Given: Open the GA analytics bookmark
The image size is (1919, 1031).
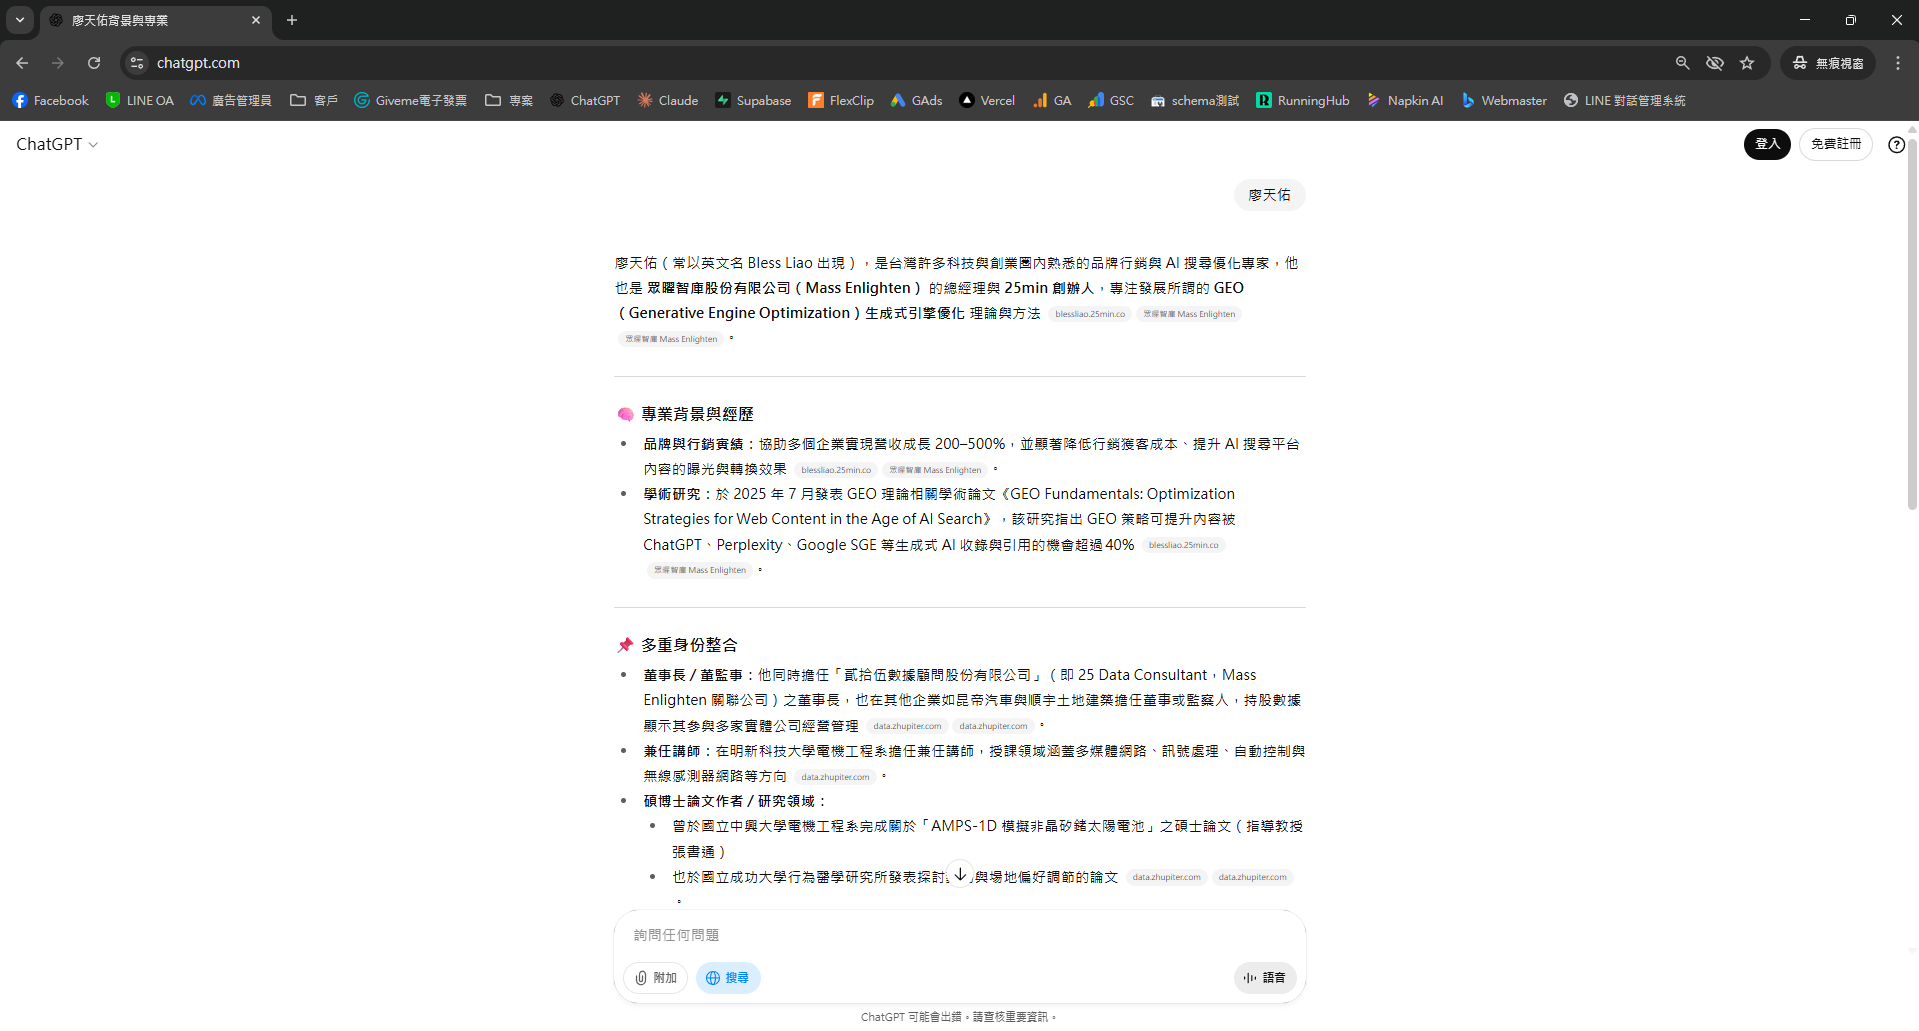Looking at the screenshot, I should (1052, 100).
